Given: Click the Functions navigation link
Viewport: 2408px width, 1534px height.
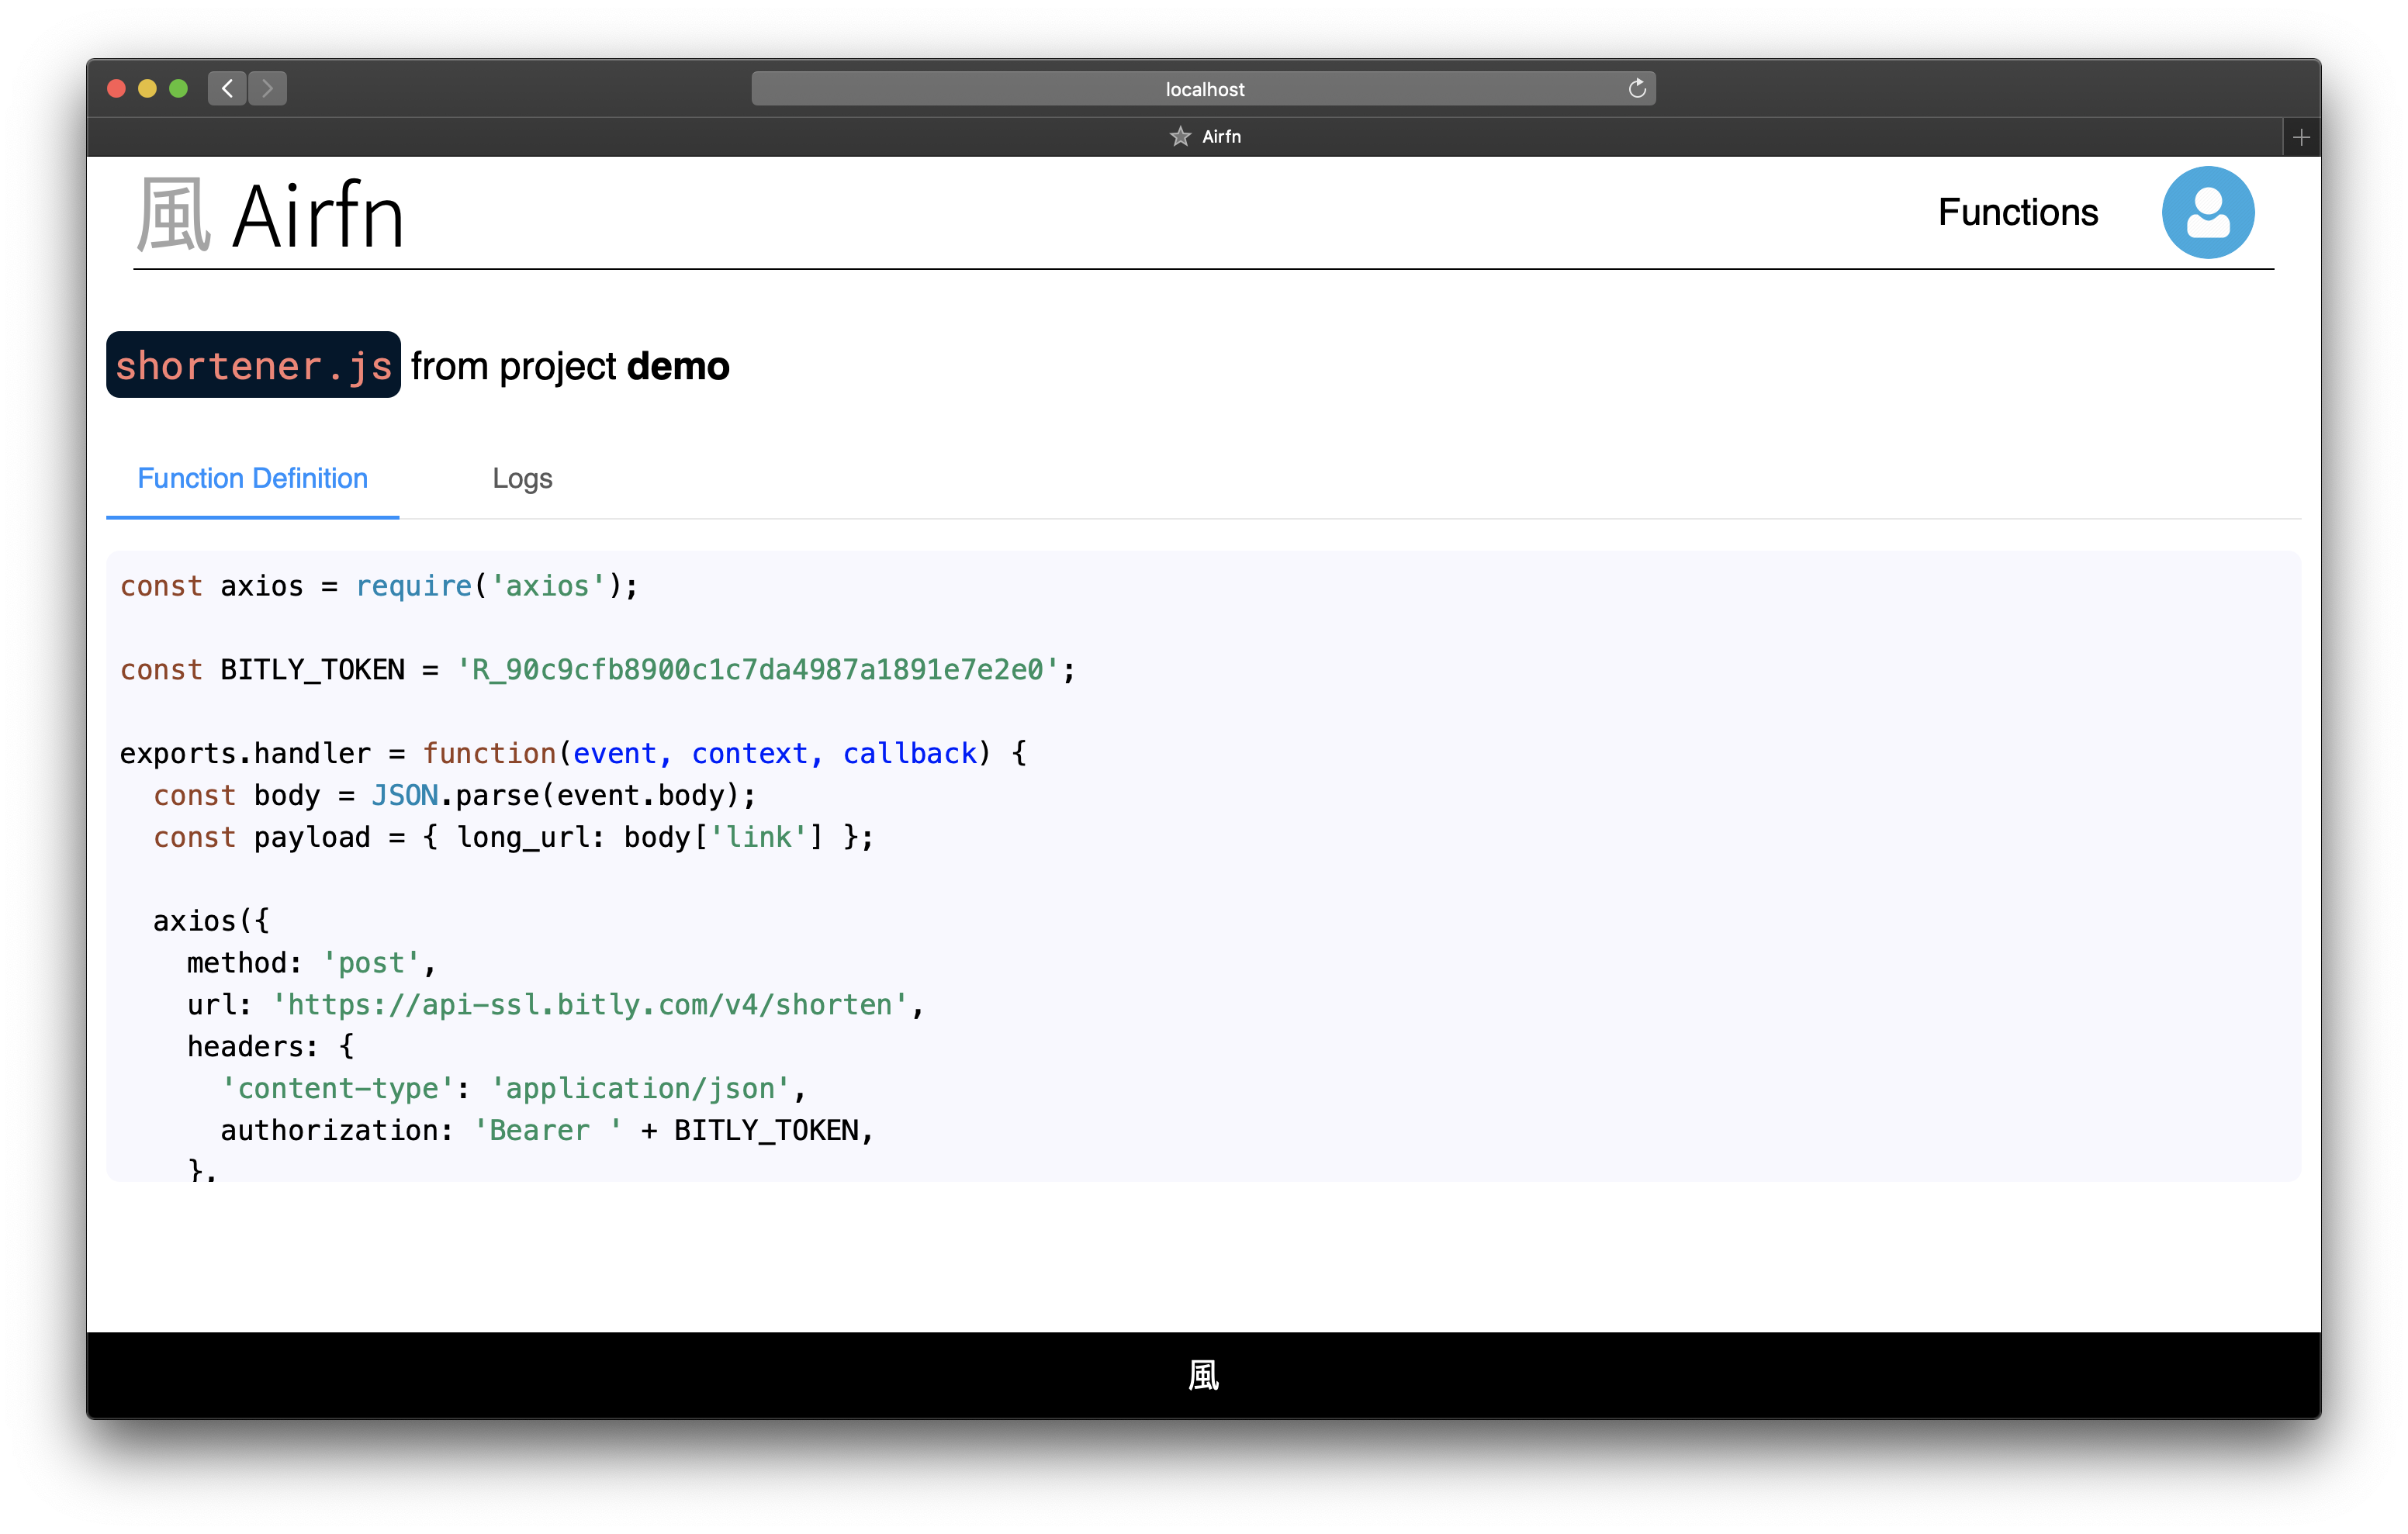Looking at the screenshot, I should 2019,211.
